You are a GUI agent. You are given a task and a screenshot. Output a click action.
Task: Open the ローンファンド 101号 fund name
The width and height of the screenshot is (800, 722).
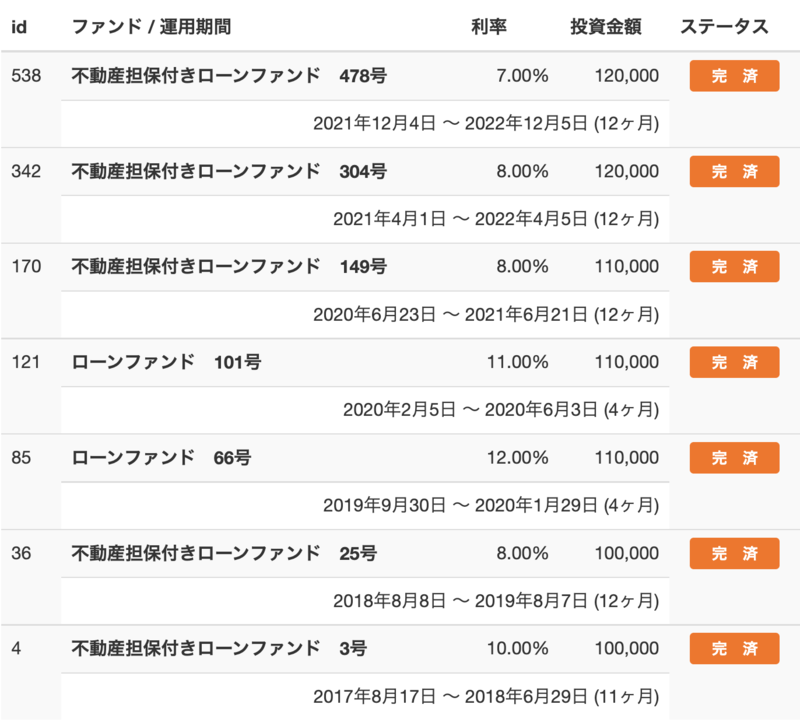[x=166, y=362]
